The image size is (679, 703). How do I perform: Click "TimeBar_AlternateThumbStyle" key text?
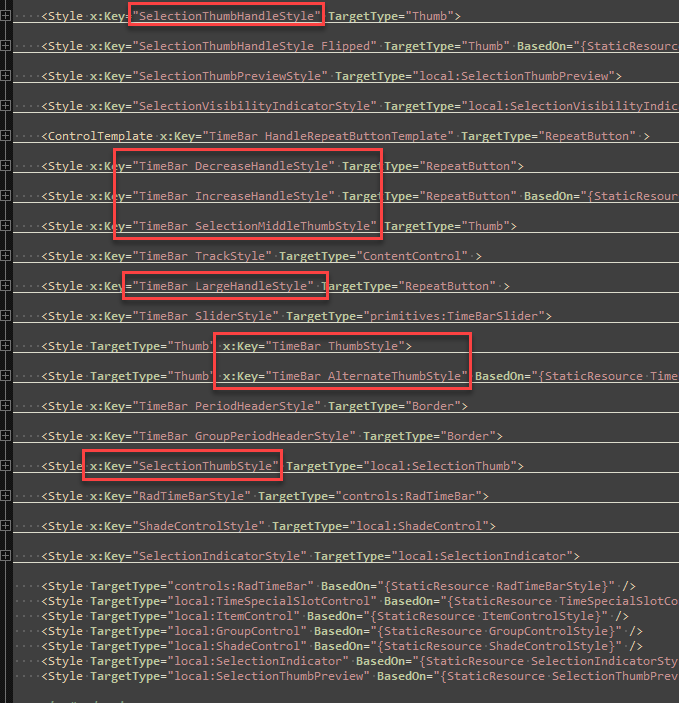(x=367, y=377)
